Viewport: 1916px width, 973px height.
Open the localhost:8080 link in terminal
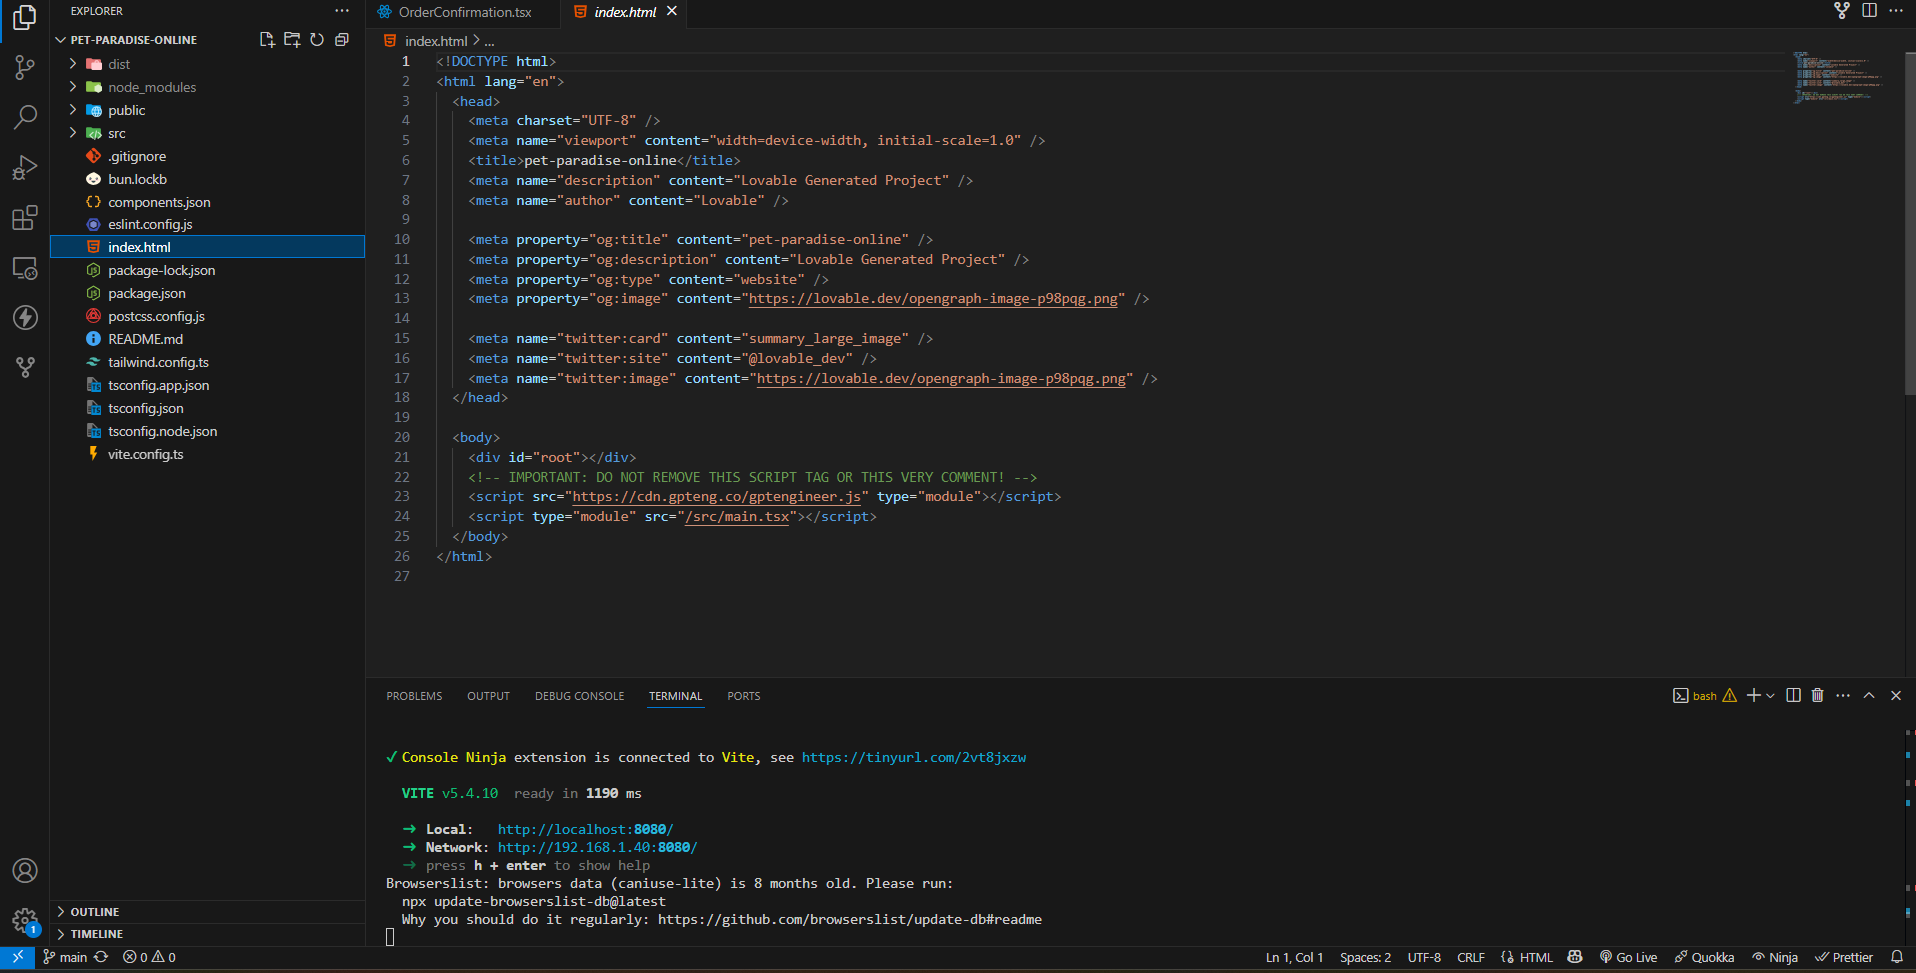tap(585, 829)
